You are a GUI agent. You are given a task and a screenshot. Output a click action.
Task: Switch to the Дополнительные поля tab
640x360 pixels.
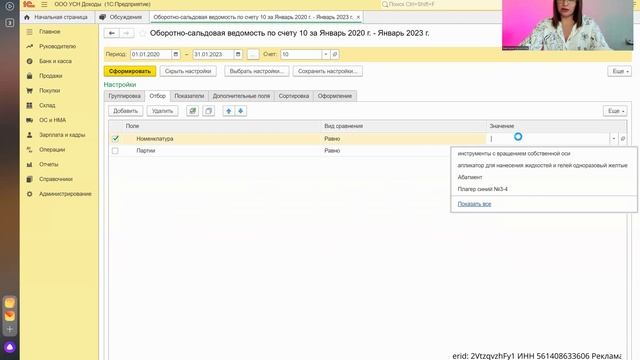point(241,96)
